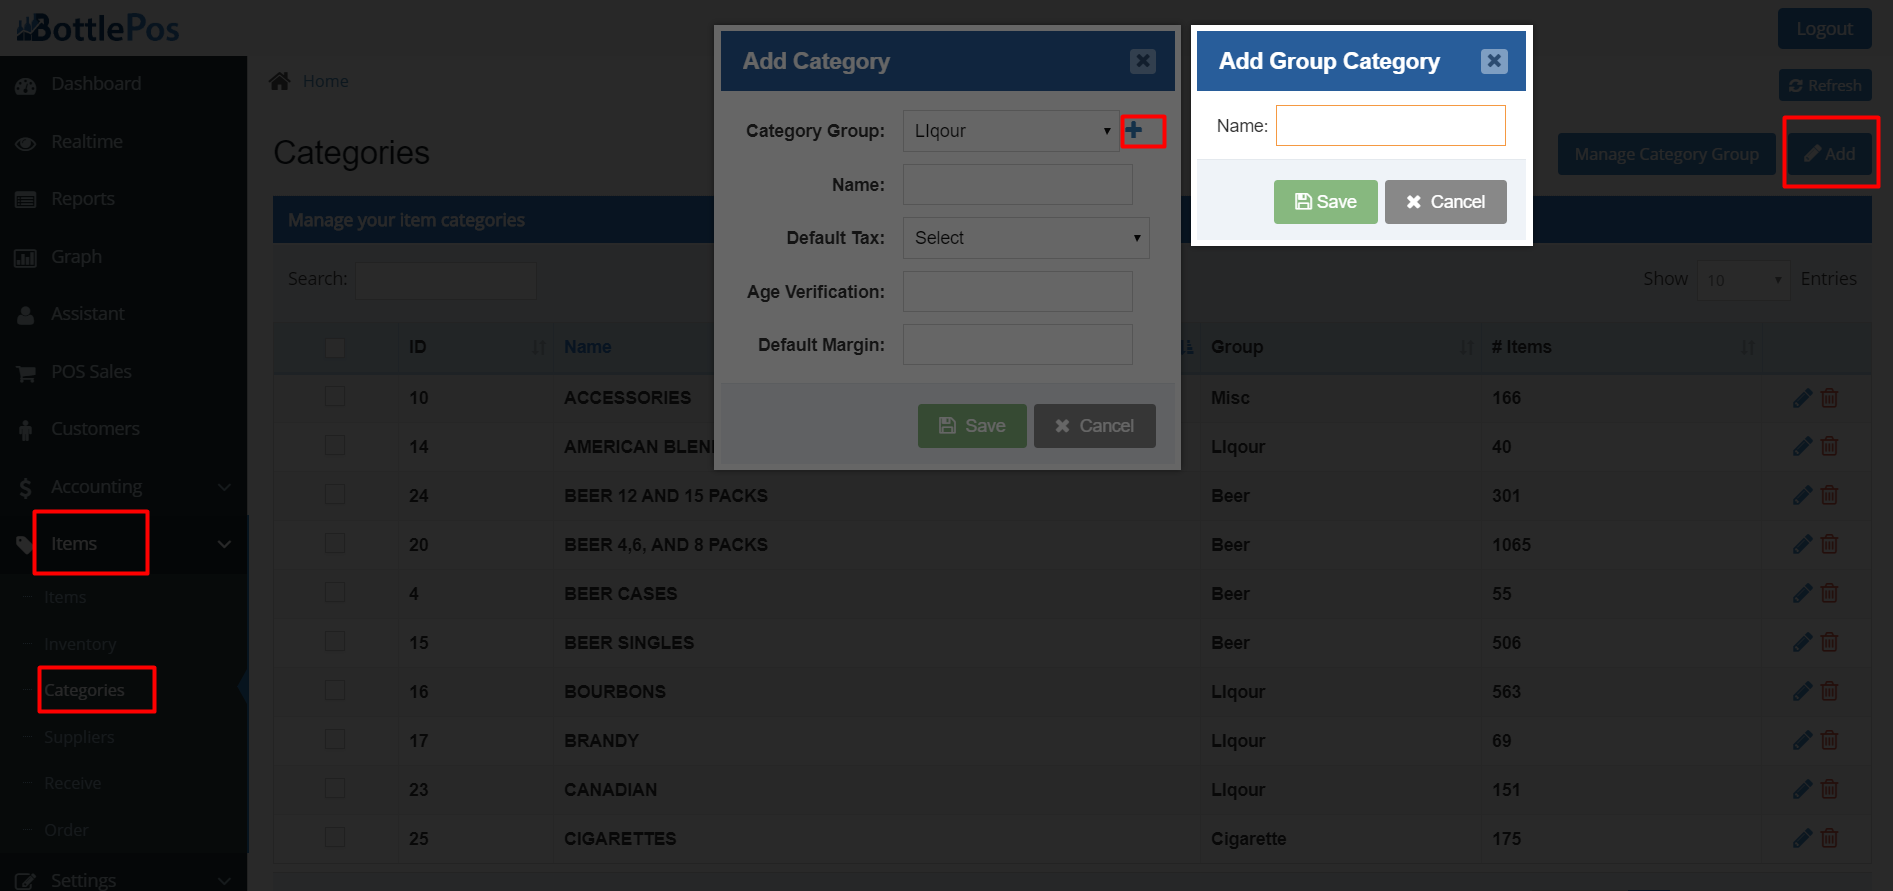
Task: Open Graph in the sidebar
Action: tap(77, 257)
